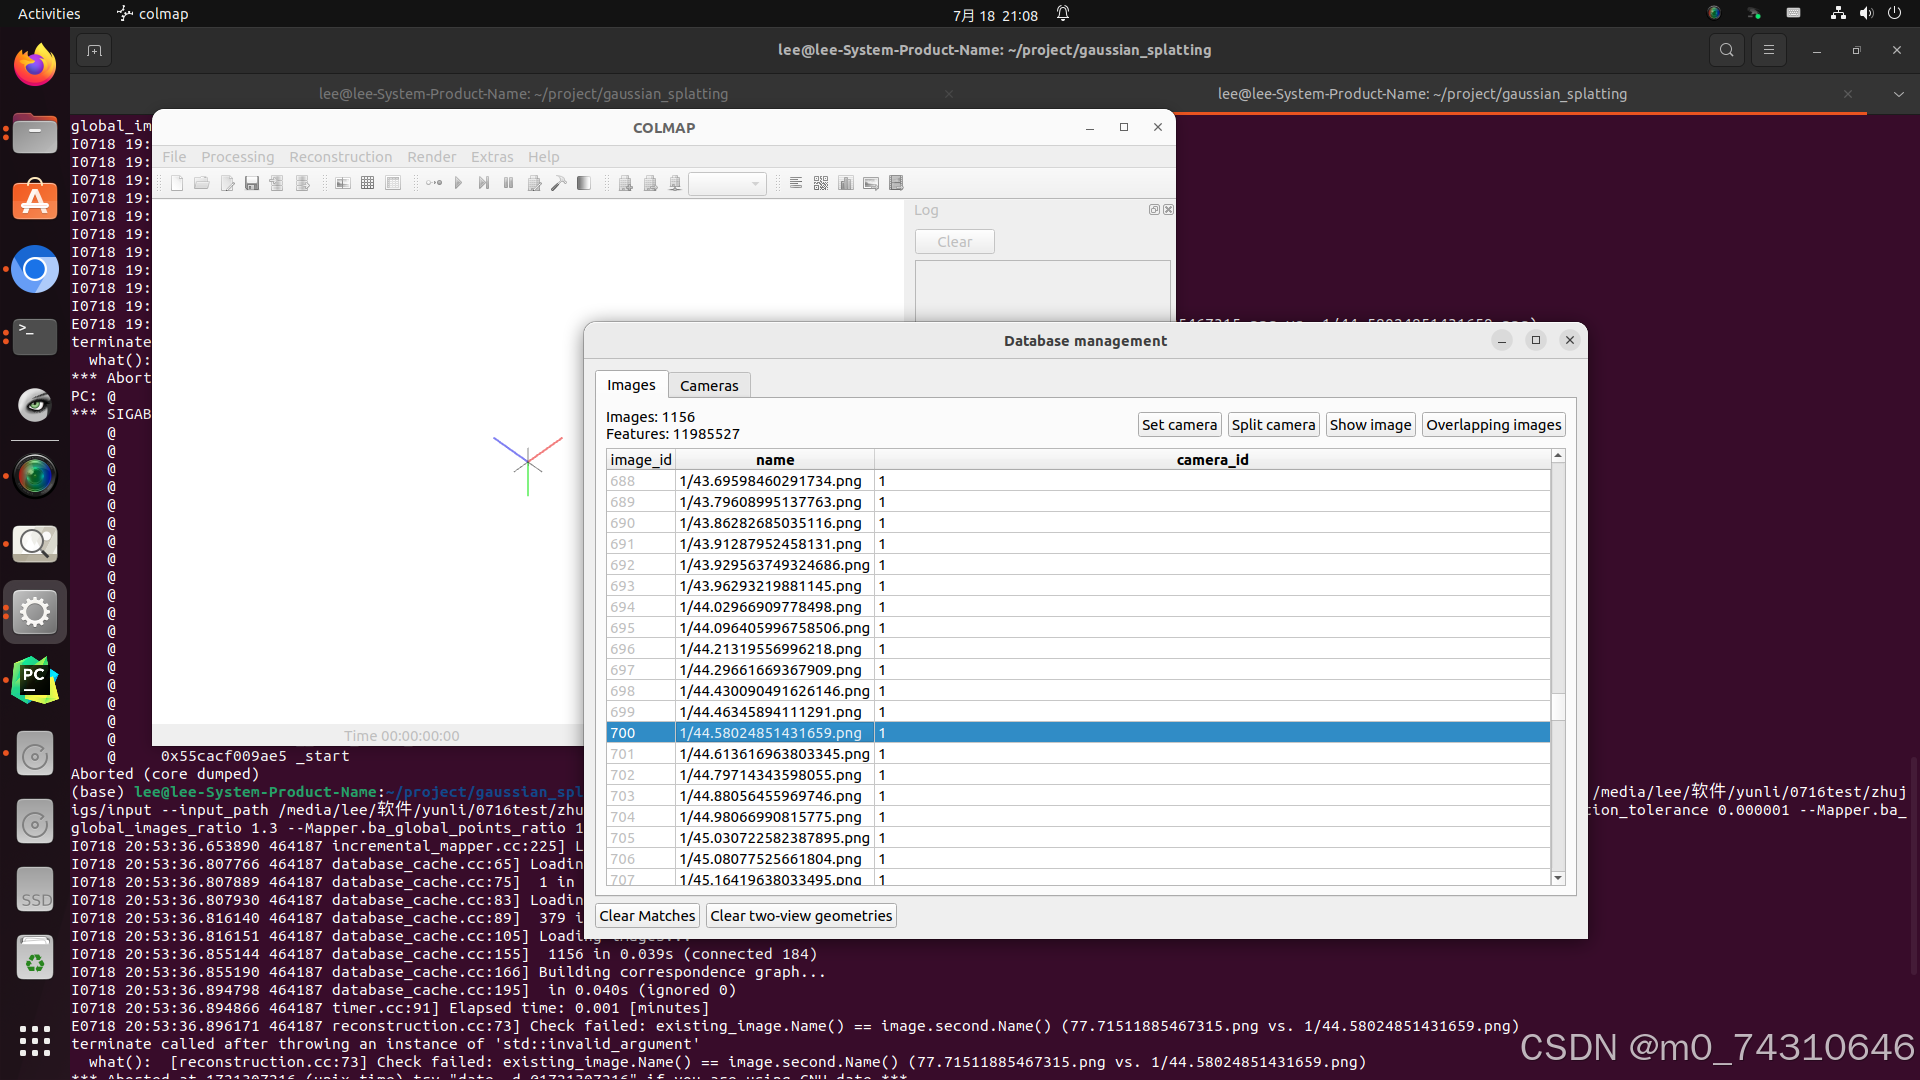This screenshot has height=1080, width=1920.
Task: Click the model statistics bar-chart icon
Action: pyautogui.click(x=846, y=183)
